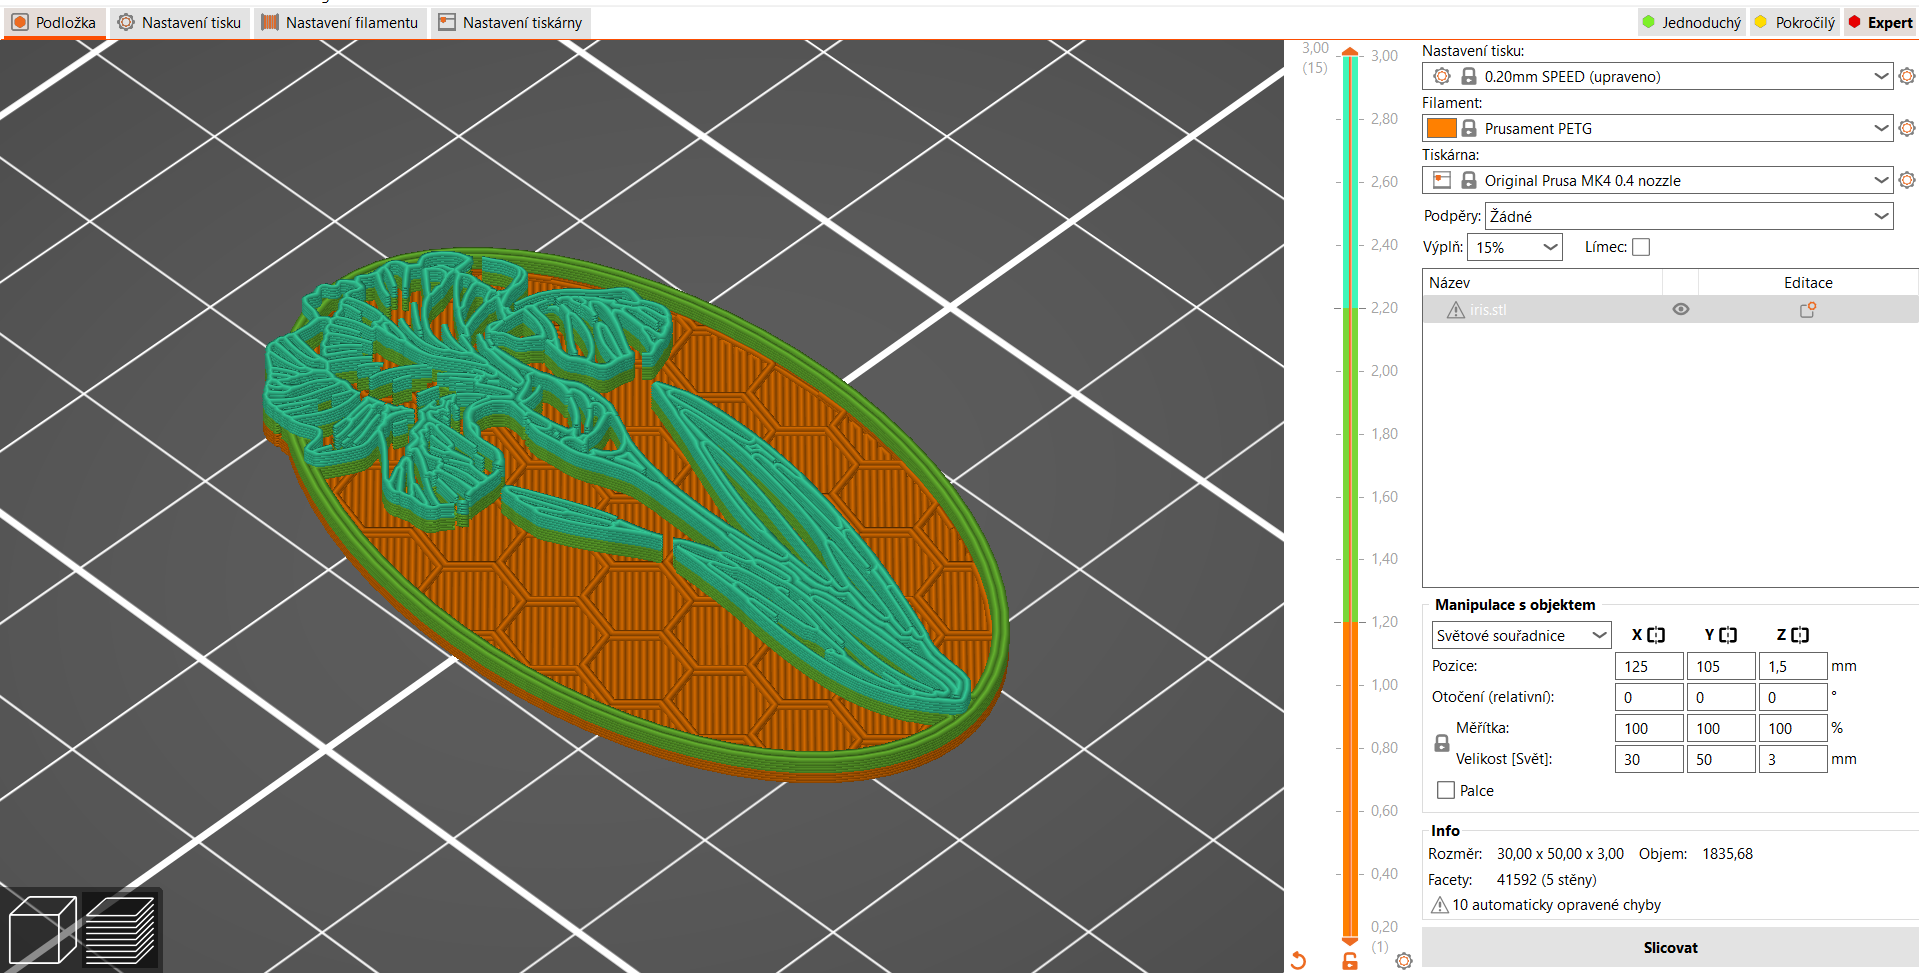Click upper thumb of layer slider

pyautogui.click(x=1350, y=52)
